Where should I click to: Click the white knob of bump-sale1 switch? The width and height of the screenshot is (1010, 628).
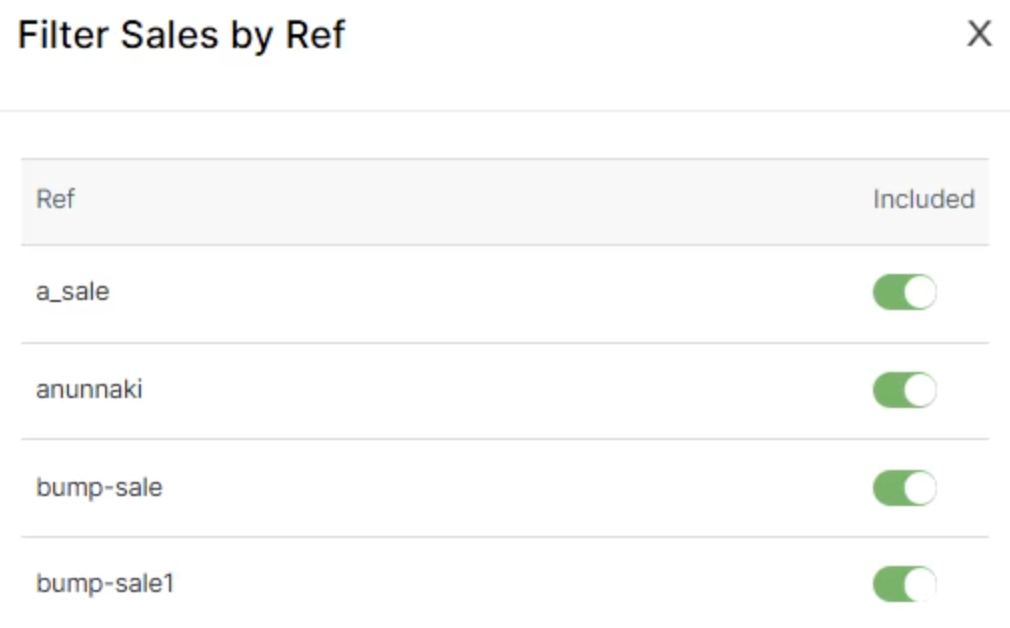921,584
